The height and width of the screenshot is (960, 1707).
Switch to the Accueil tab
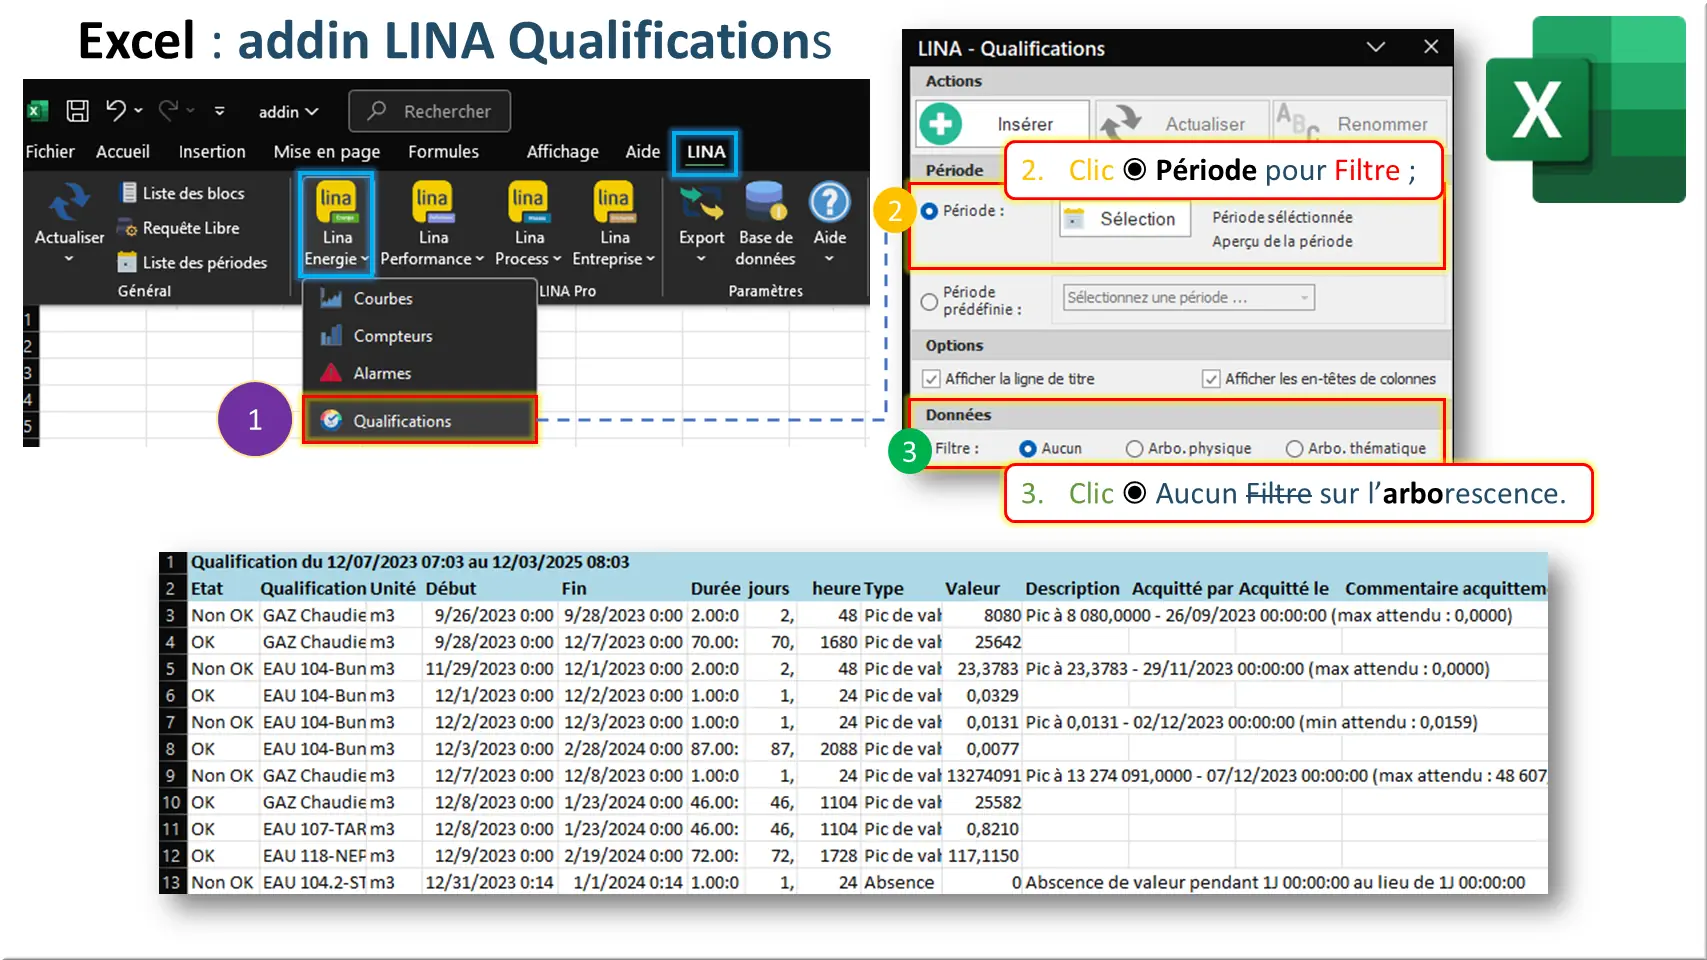tap(123, 151)
